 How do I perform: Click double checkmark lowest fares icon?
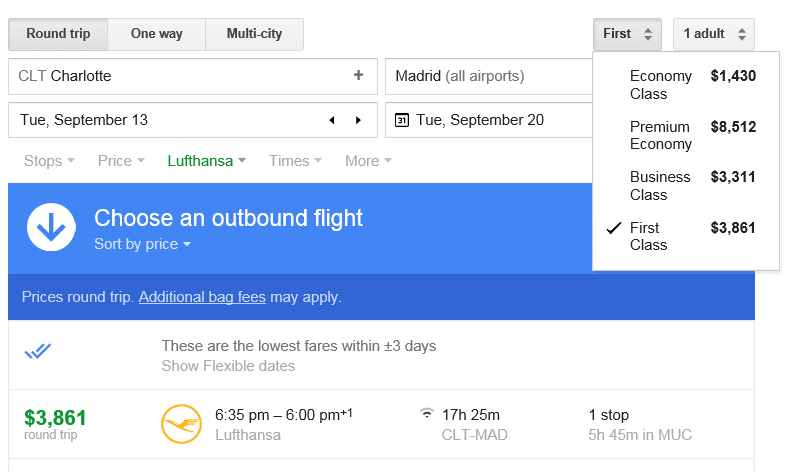tap(38, 351)
